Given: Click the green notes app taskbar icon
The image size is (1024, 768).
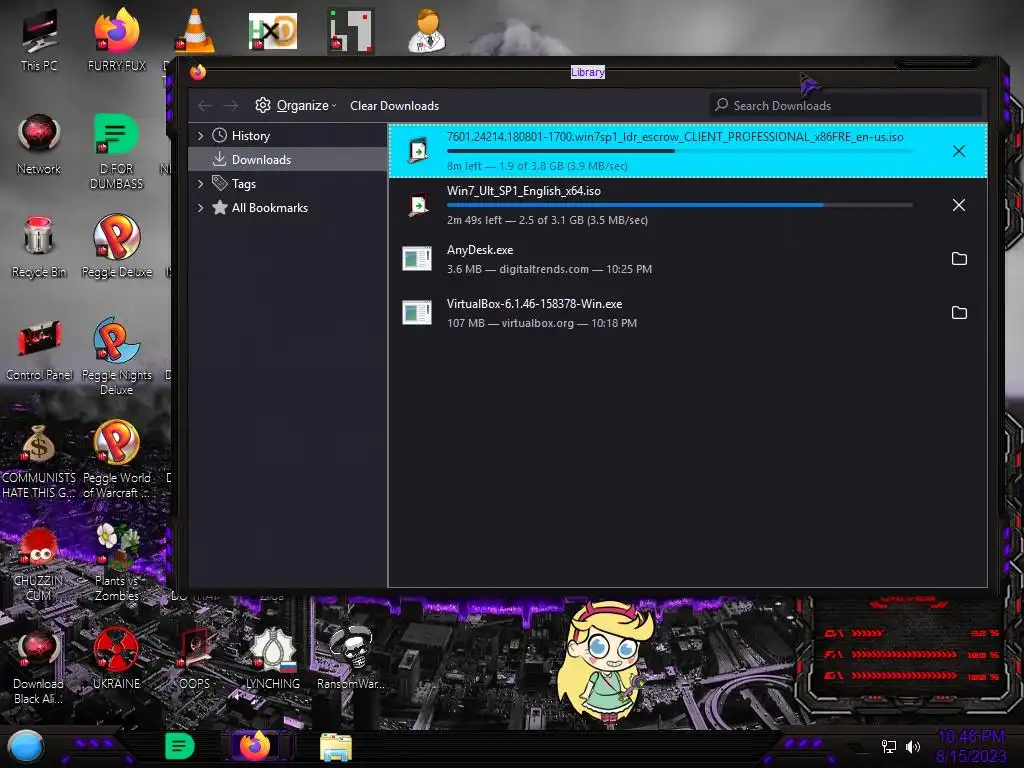Looking at the screenshot, I should pos(180,746).
